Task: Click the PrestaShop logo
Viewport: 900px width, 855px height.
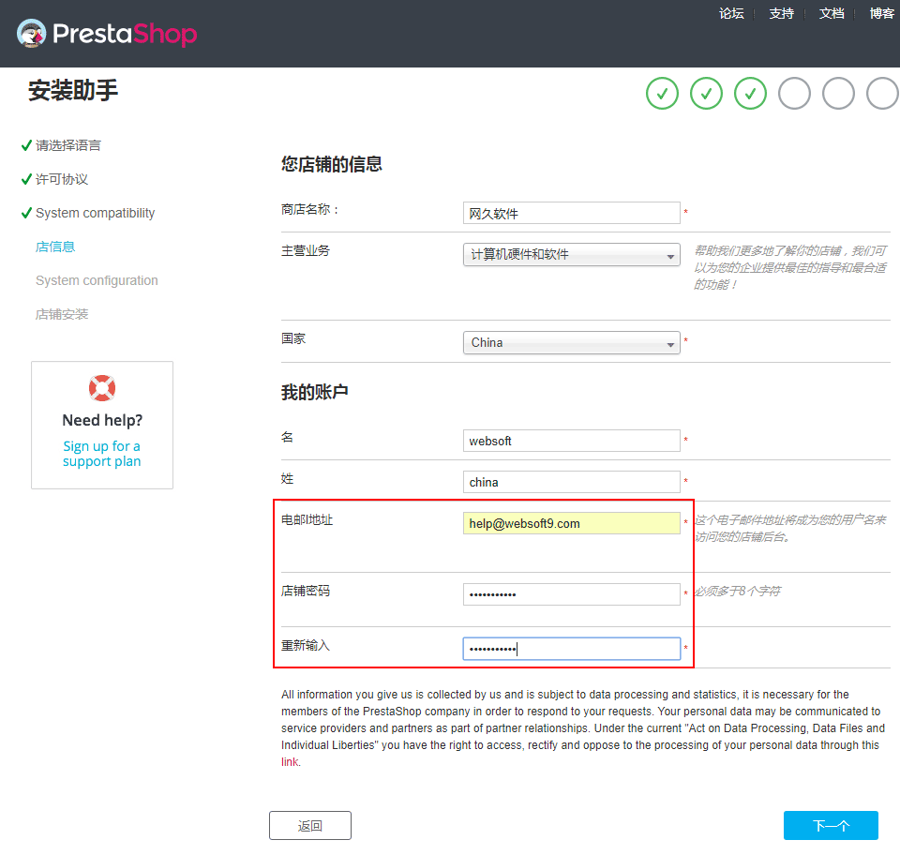Action: 107,33
